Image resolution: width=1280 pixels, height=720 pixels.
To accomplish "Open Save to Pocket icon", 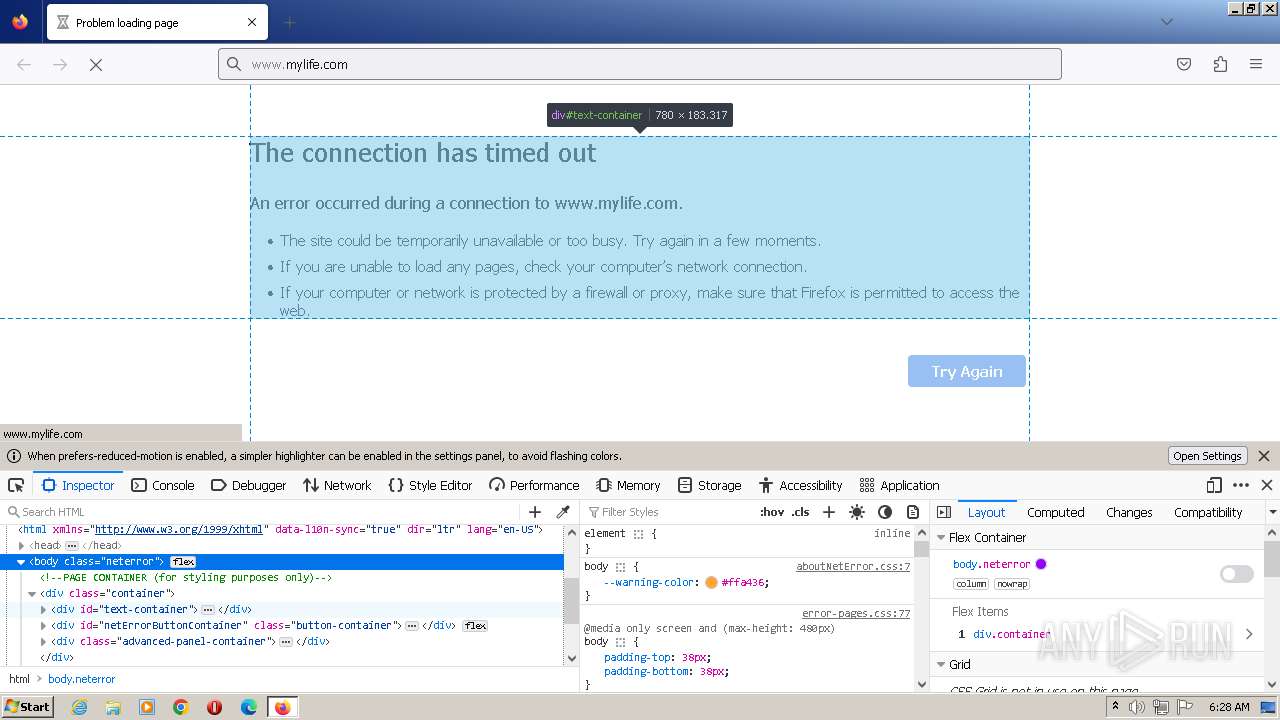I will coord(1184,64).
